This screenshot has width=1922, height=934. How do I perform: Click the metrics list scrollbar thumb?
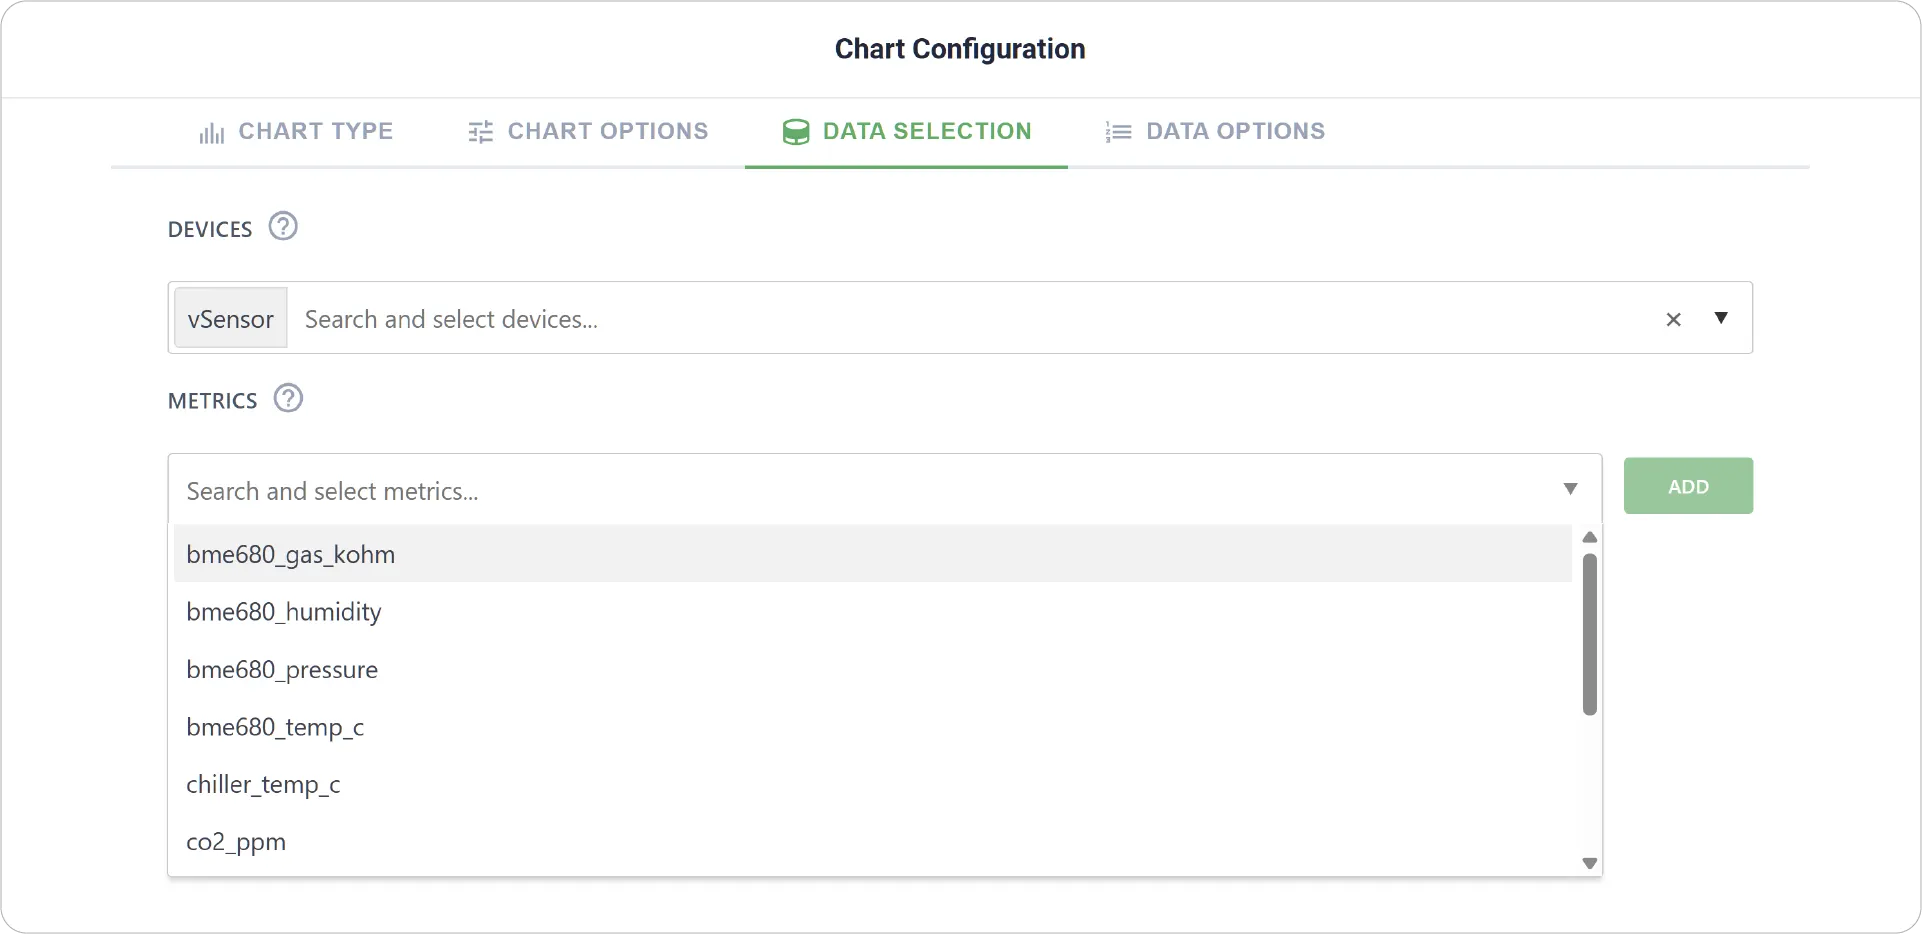(x=1589, y=635)
